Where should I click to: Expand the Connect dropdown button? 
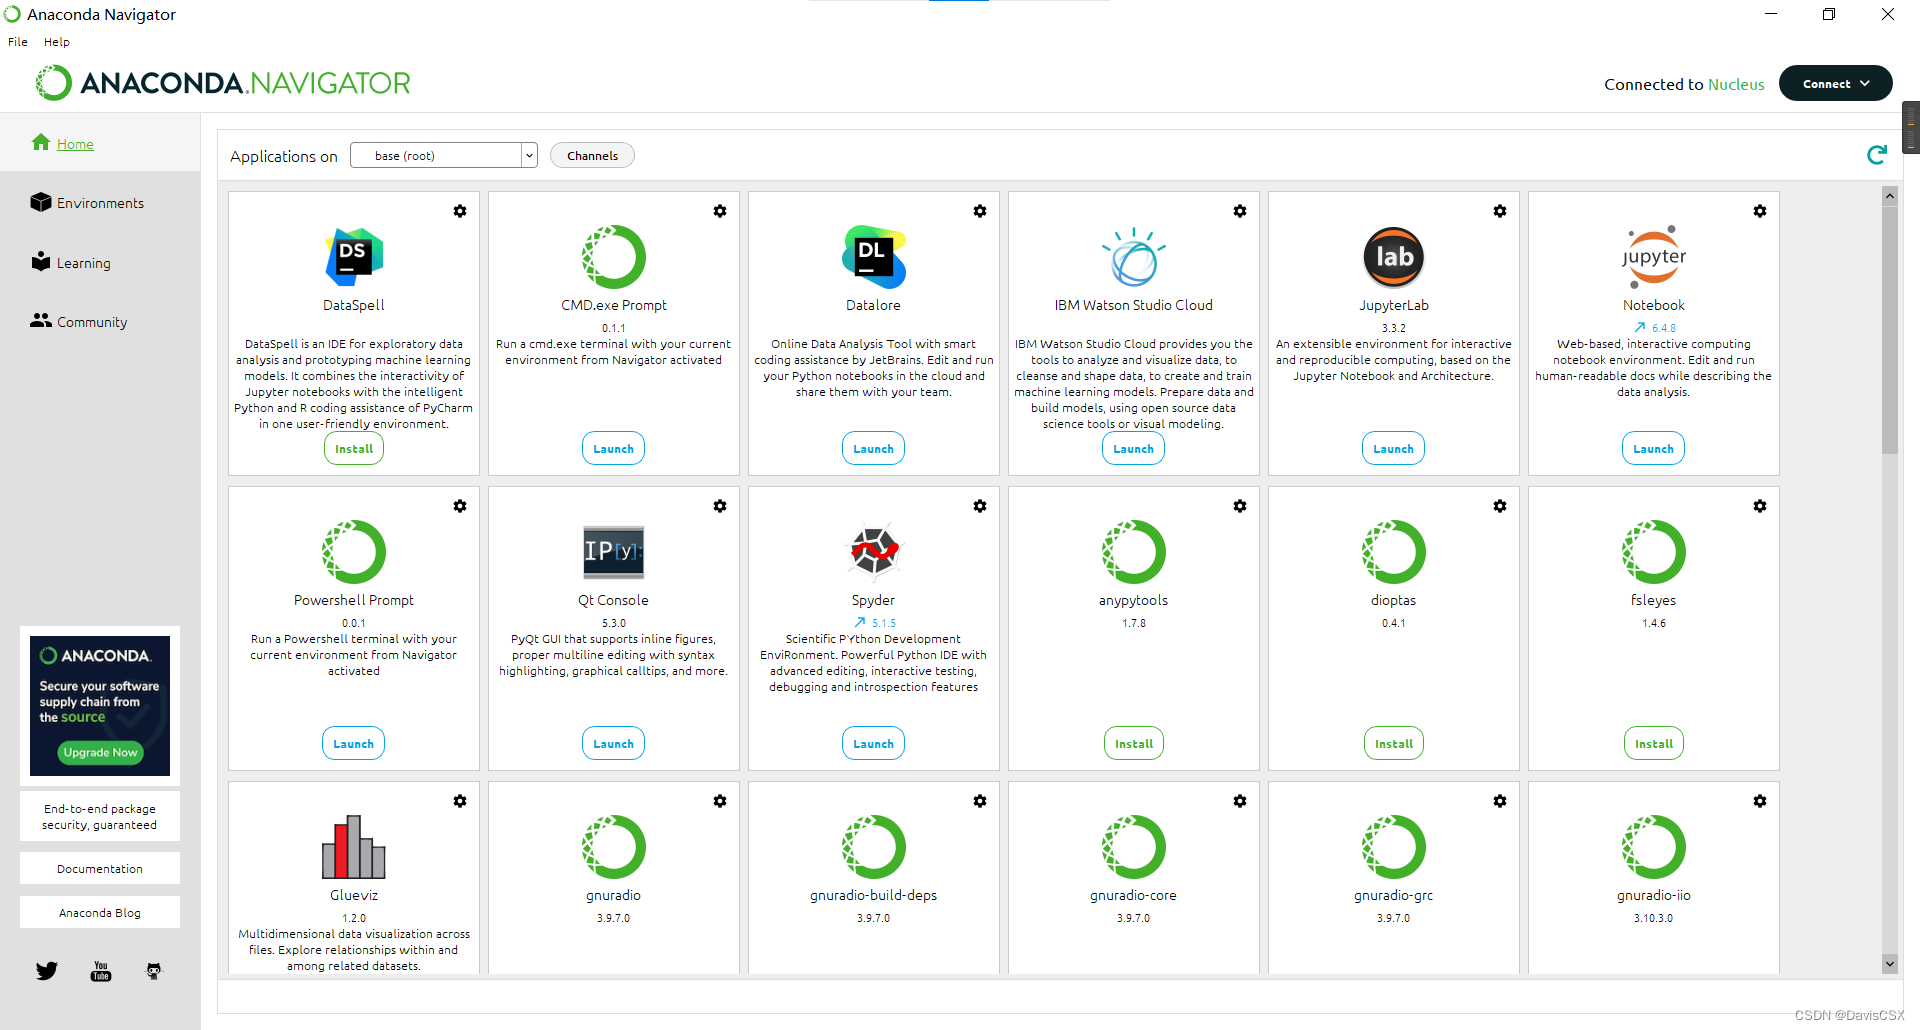click(1835, 84)
